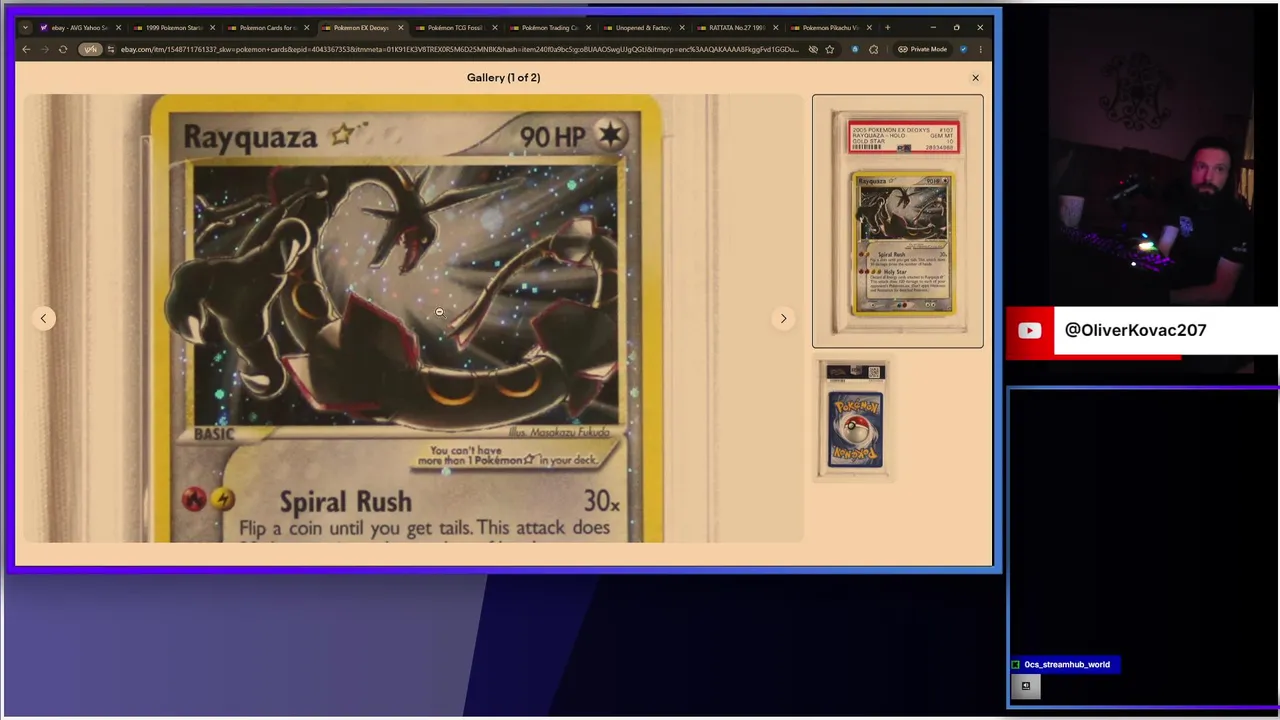Switch to the Unopened & Factory tab
Viewport: 1280px width, 720px height.
(642, 28)
